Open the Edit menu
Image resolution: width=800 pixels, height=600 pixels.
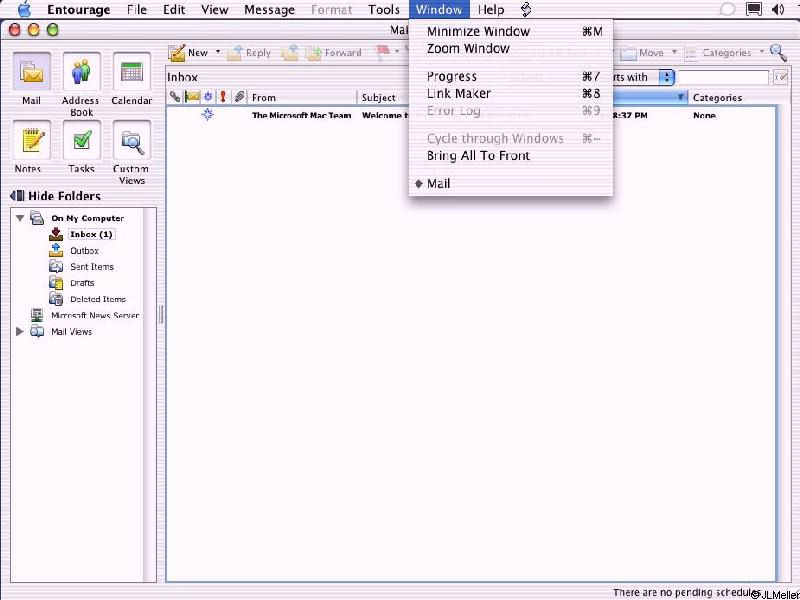pos(174,9)
